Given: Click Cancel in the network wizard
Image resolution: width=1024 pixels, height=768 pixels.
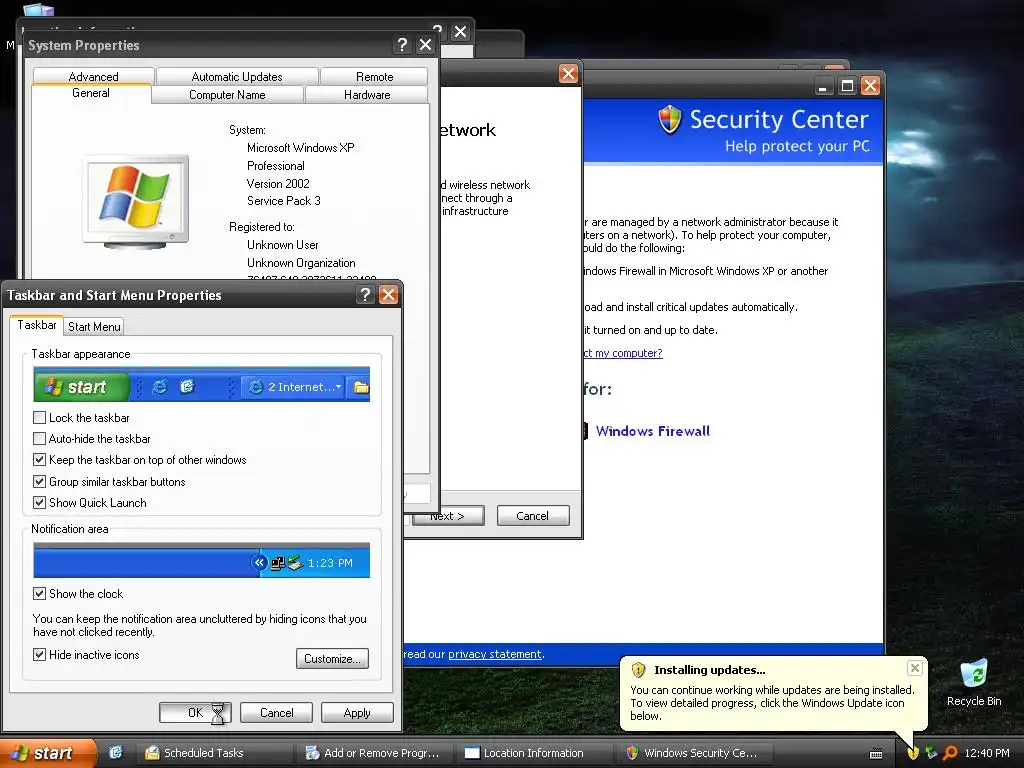Looking at the screenshot, I should 533,516.
